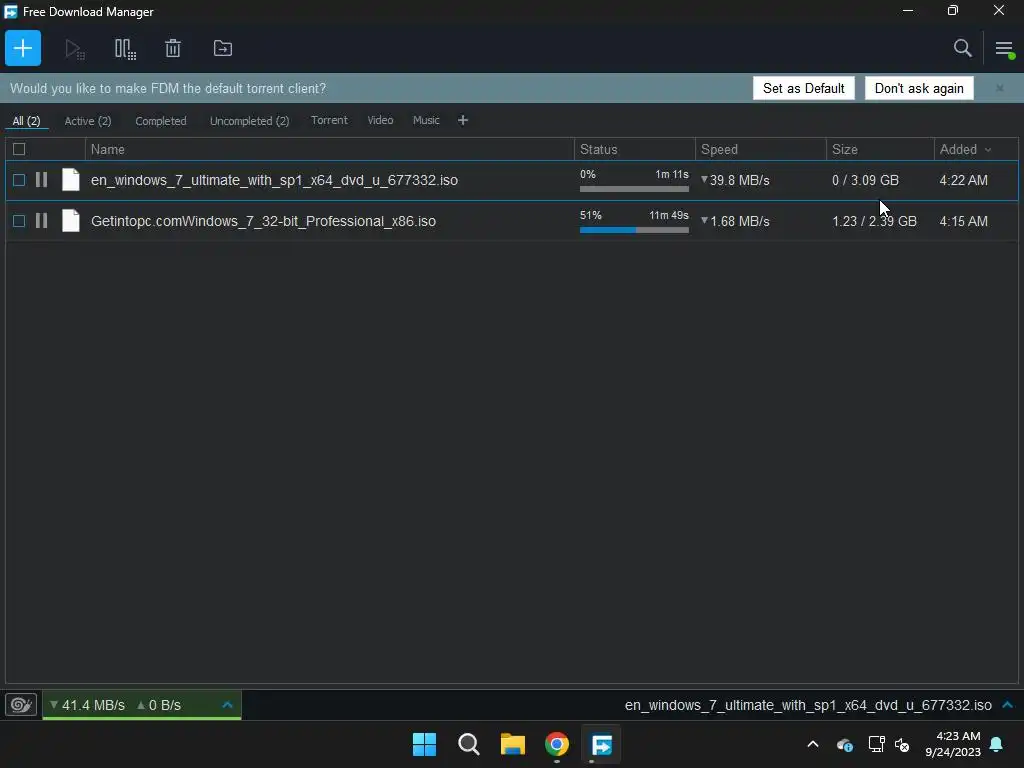Open the search magnifier in the FDM toolbar
This screenshot has height=768, width=1024.
(x=963, y=48)
